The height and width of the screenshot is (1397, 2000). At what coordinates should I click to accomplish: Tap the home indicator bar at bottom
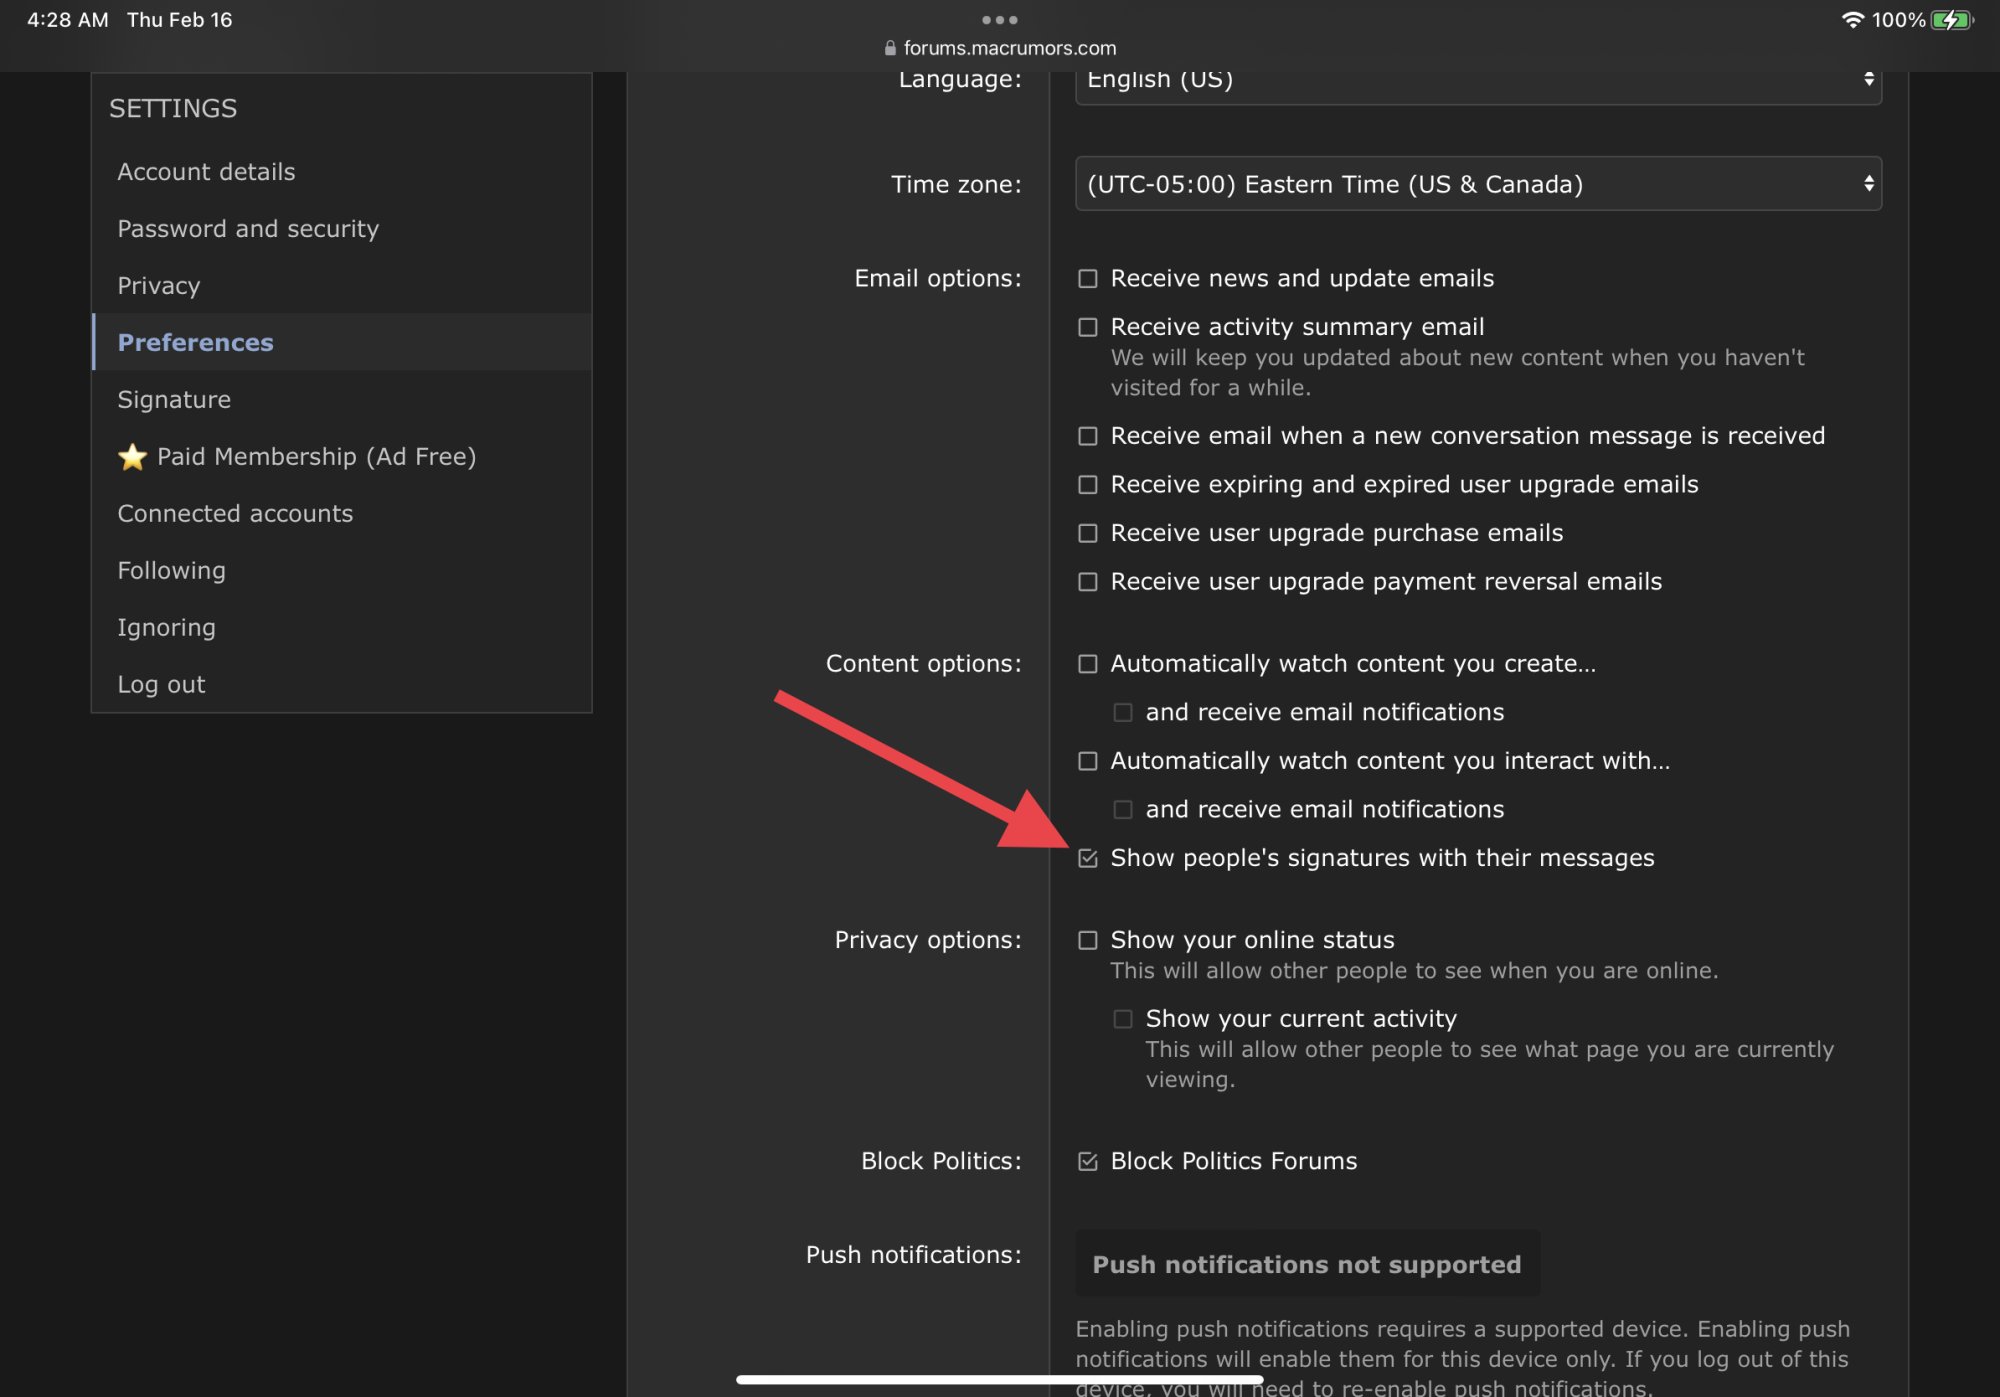point(999,1380)
